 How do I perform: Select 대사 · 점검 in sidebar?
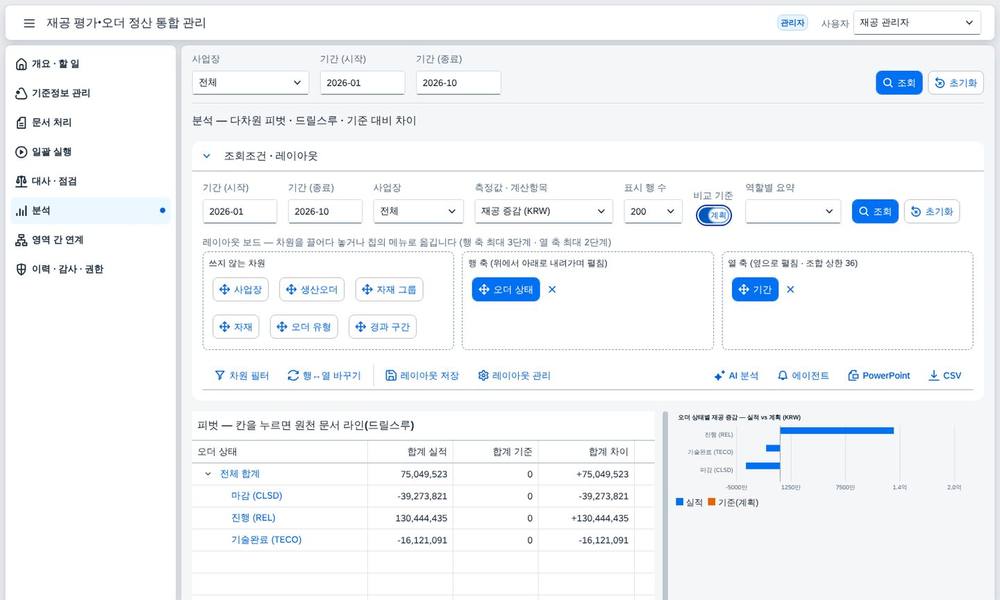[91, 181]
